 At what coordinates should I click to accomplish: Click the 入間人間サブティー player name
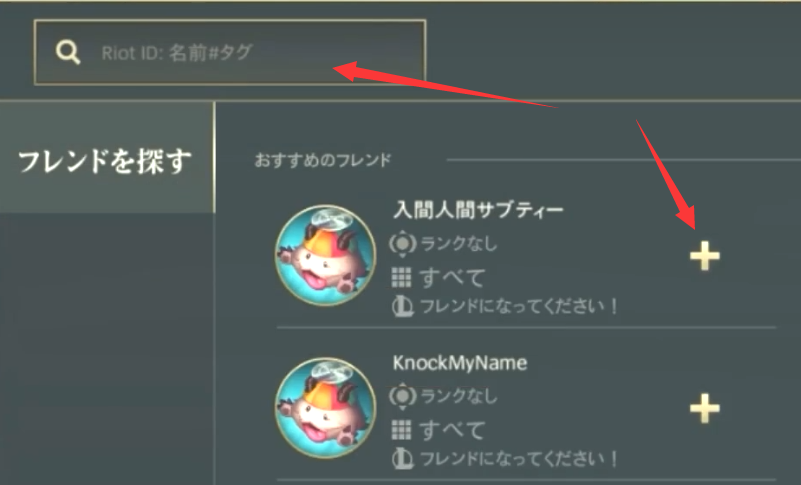(x=478, y=210)
